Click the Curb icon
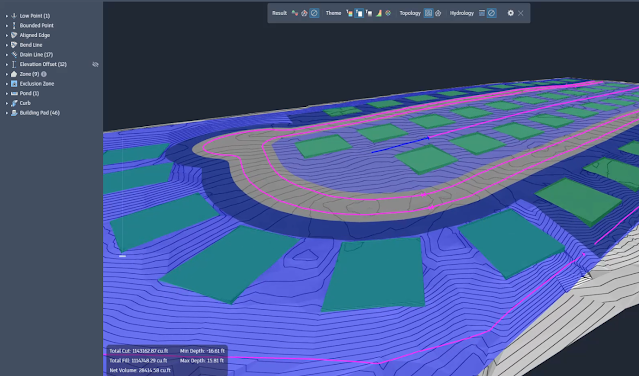The image size is (639, 376). pyautogui.click(x=14, y=103)
